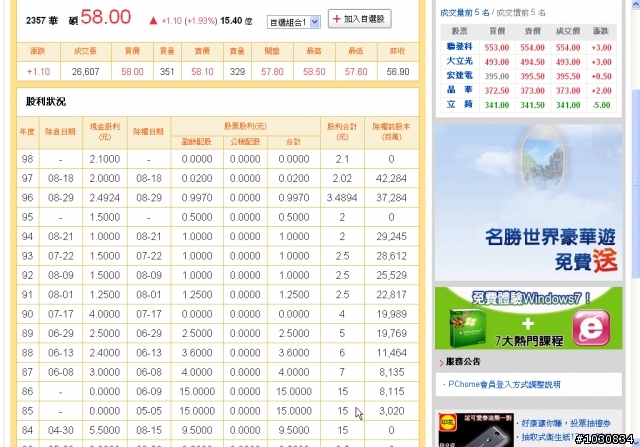Click the red up-triangle price change indicator

click(x=153, y=20)
